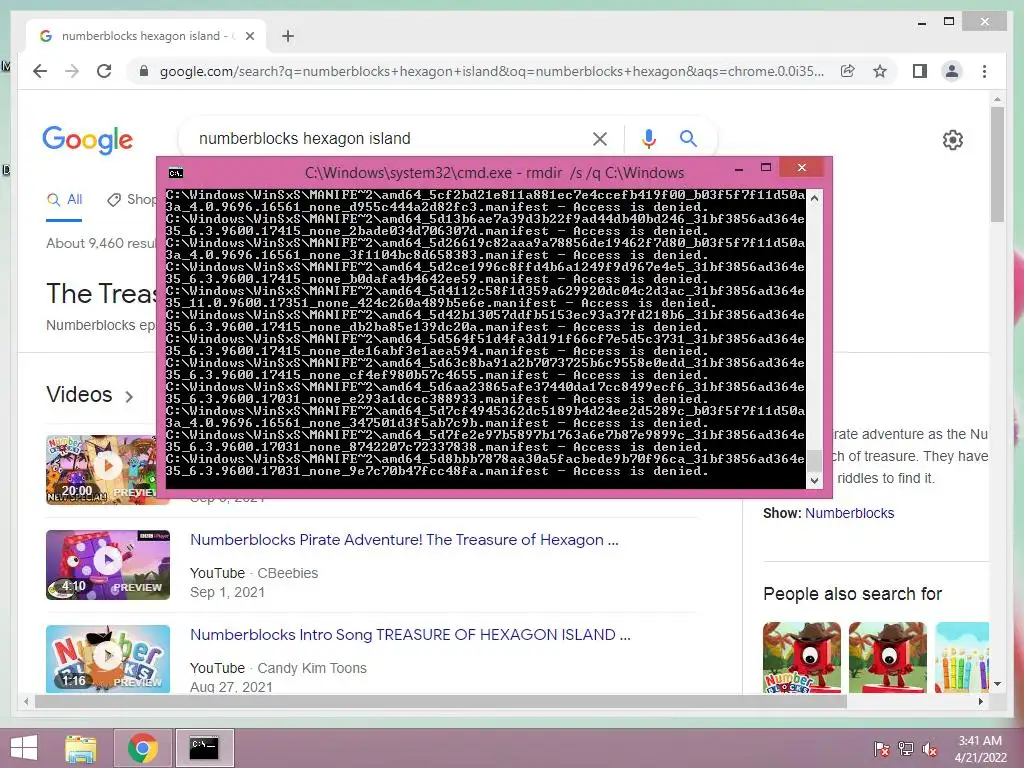Open the 1:16 Intro Song thumbnail

click(108, 659)
